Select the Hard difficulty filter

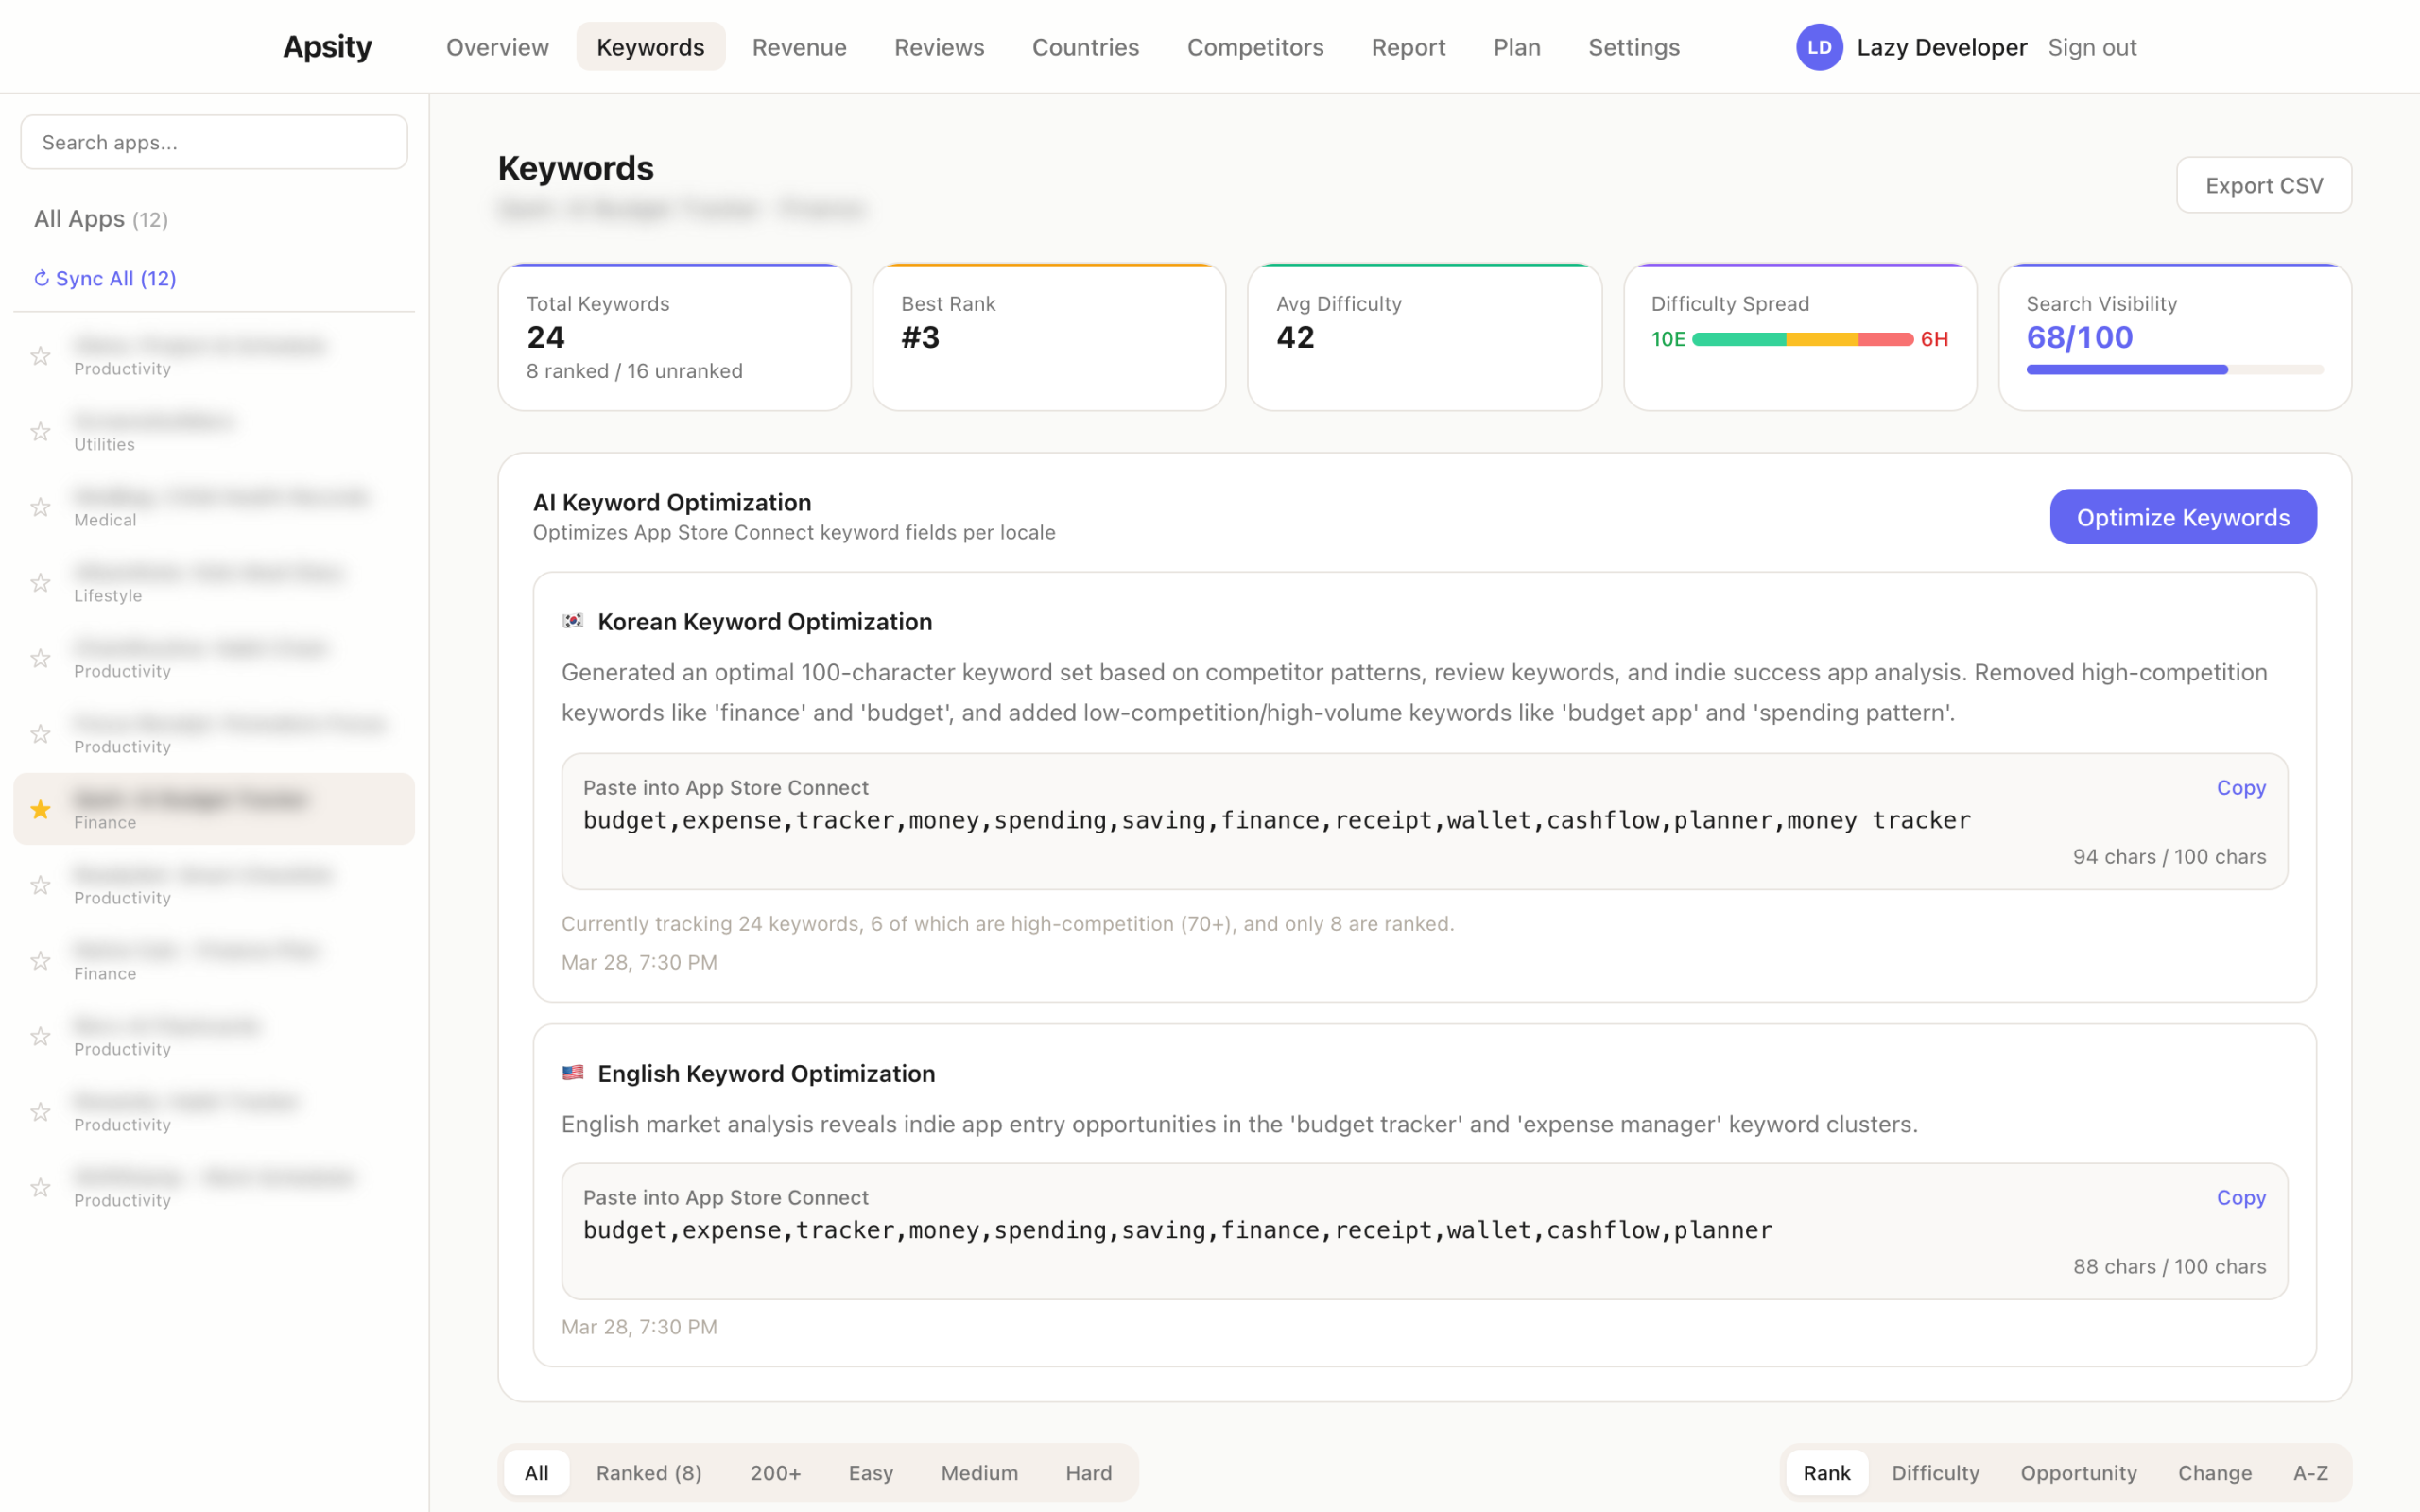(x=1088, y=1472)
